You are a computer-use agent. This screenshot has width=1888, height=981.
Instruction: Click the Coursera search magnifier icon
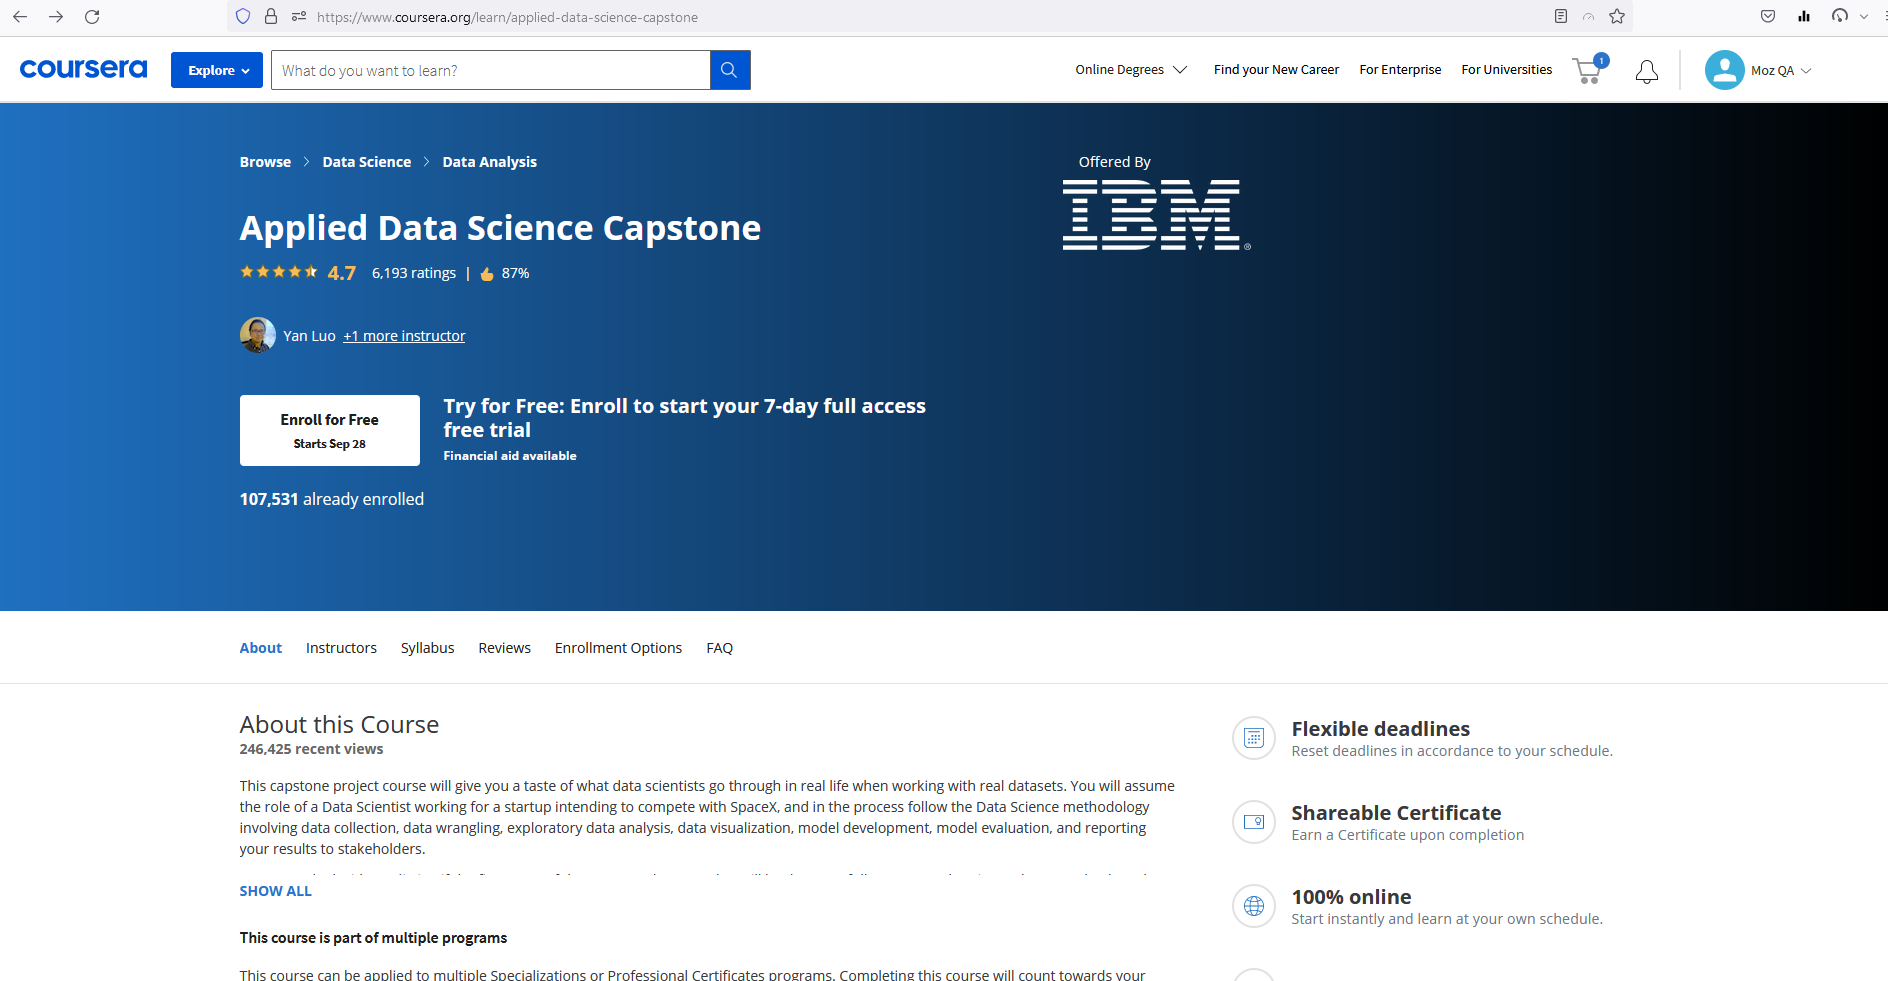pyautogui.click(x=729, y=70)
